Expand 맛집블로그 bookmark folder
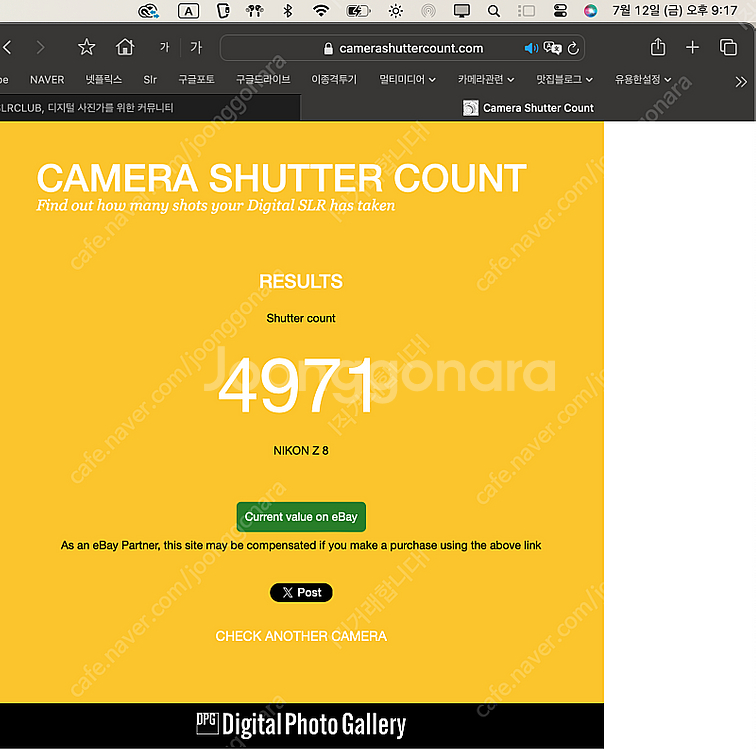756x750 pixels. pos(564,80)
